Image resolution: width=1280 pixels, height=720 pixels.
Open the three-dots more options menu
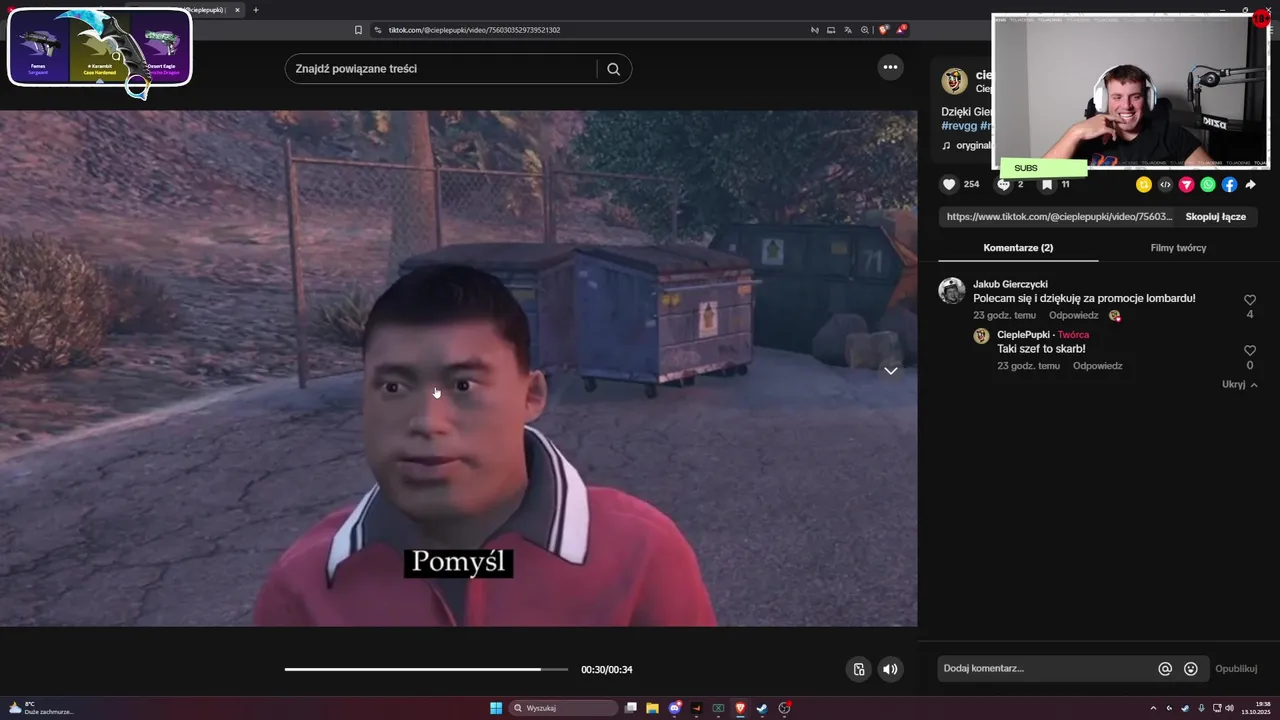point(890,67)
